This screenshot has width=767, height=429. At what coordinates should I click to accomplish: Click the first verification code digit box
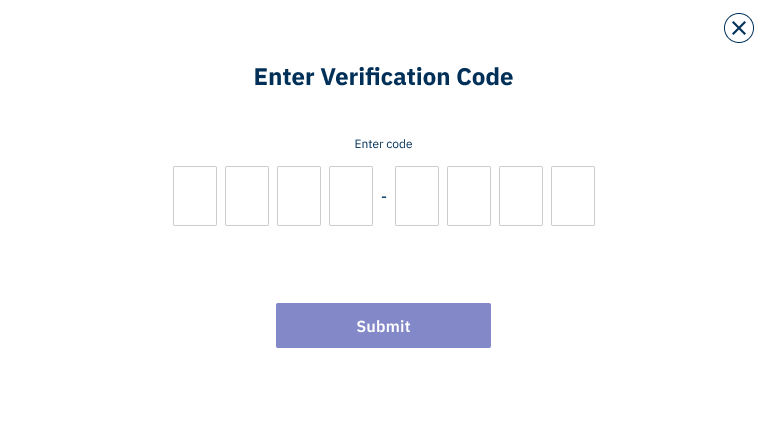(x=195, y=196)
